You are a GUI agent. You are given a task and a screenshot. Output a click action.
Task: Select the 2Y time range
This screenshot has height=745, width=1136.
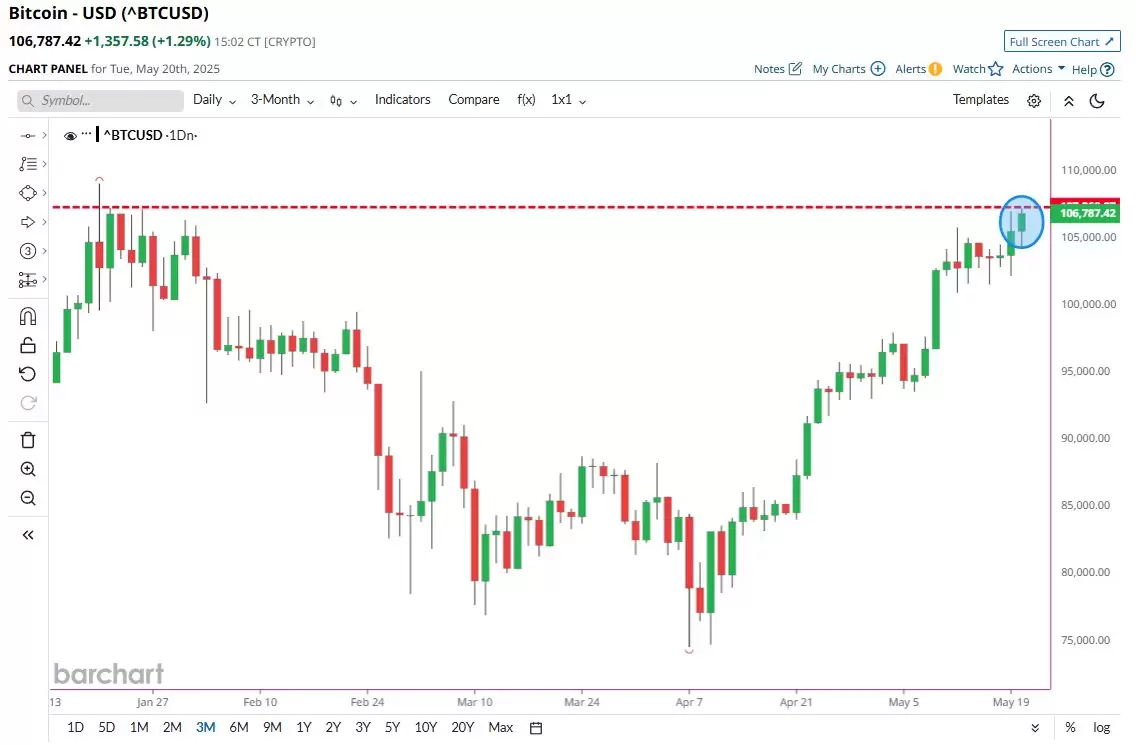[x=333, y=727]
